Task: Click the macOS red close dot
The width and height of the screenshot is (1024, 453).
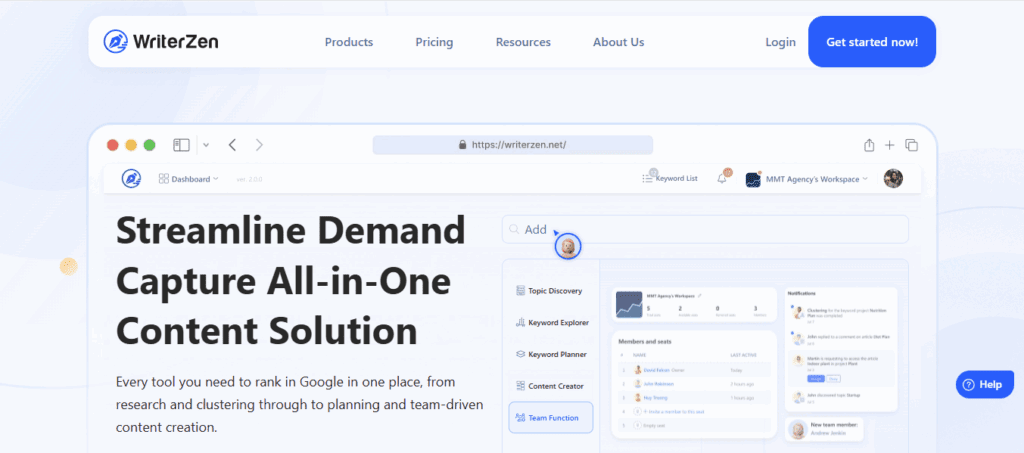Action: pyautogui.click(x=112, y=145)
